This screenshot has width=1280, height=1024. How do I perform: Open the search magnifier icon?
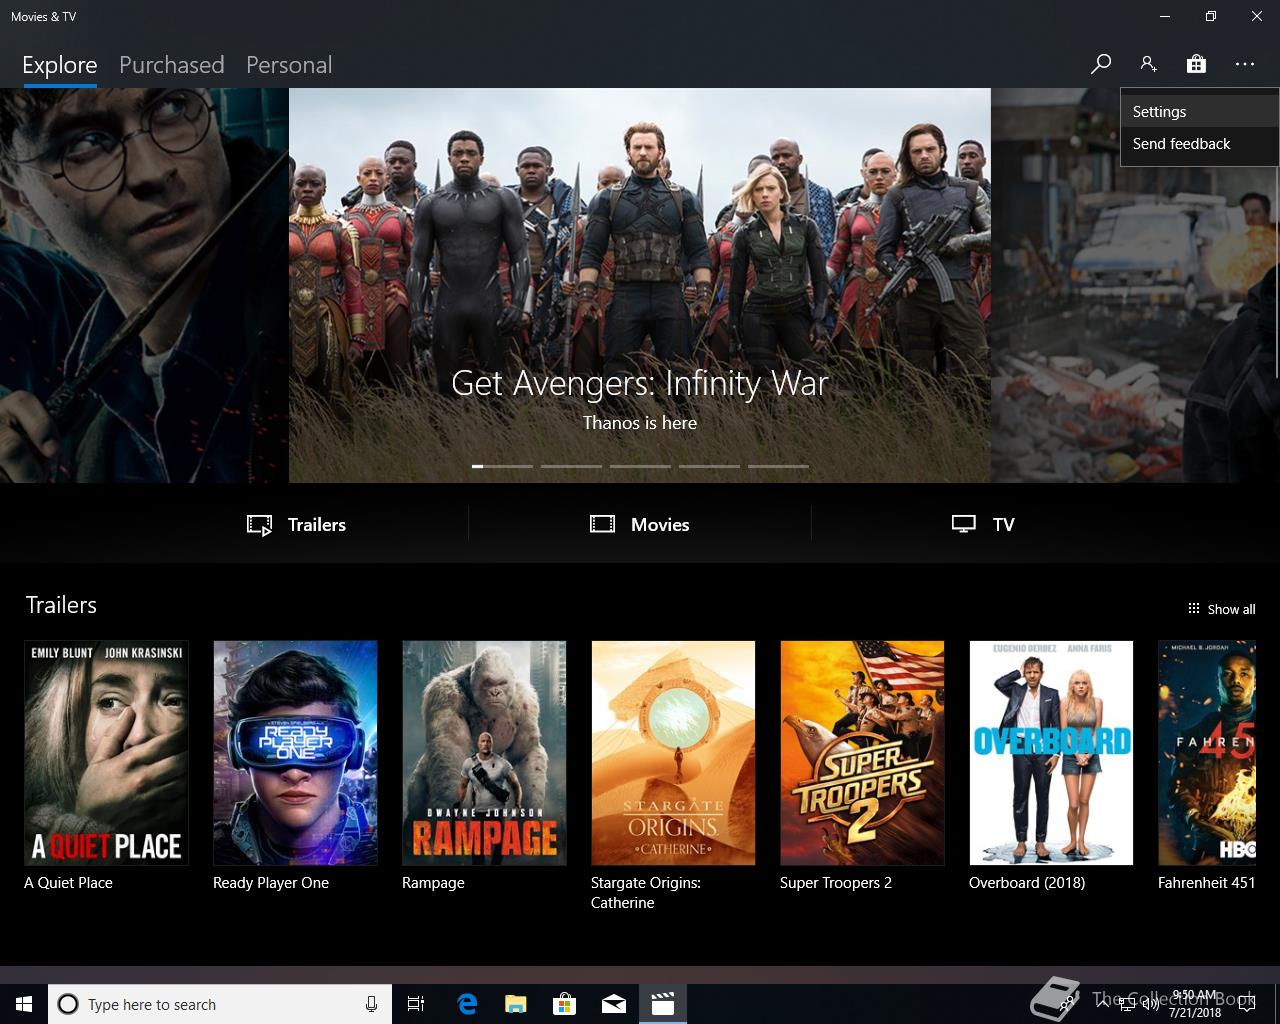[1101, 64]
